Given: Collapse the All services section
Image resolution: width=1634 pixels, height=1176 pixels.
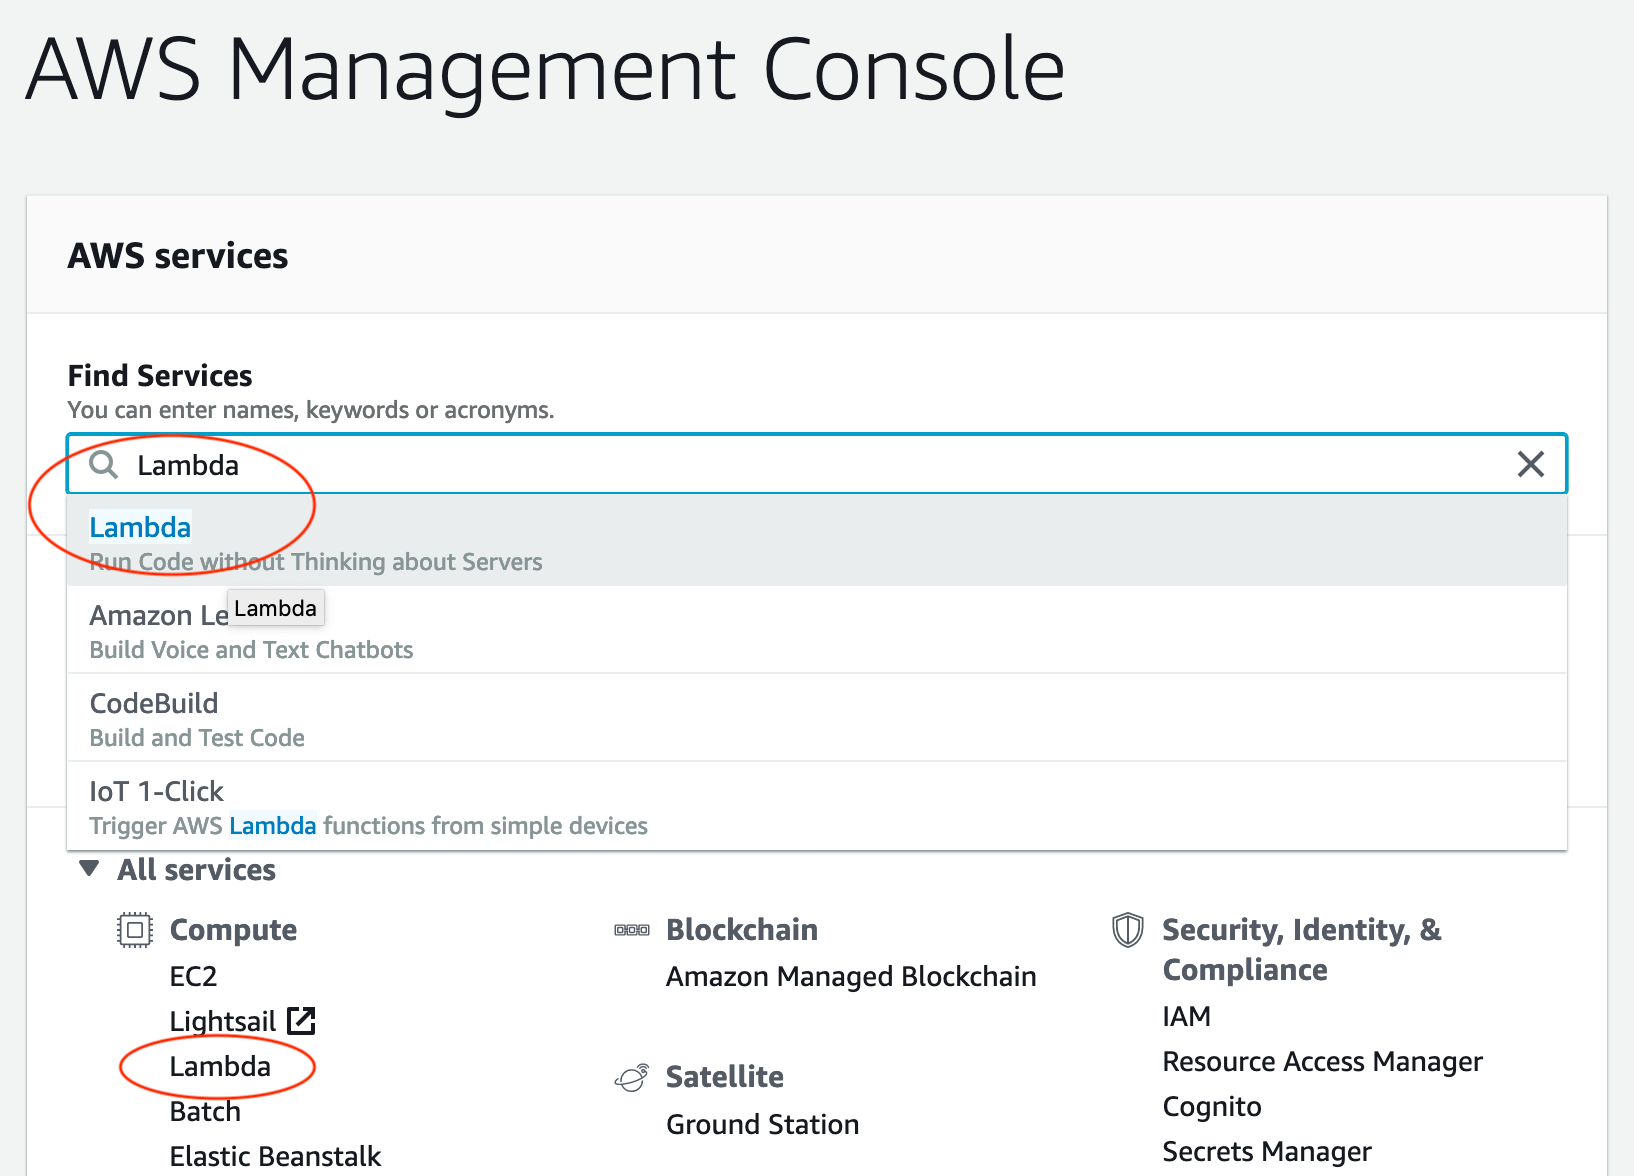Looking at the screenshot, I should click(89, 869).
